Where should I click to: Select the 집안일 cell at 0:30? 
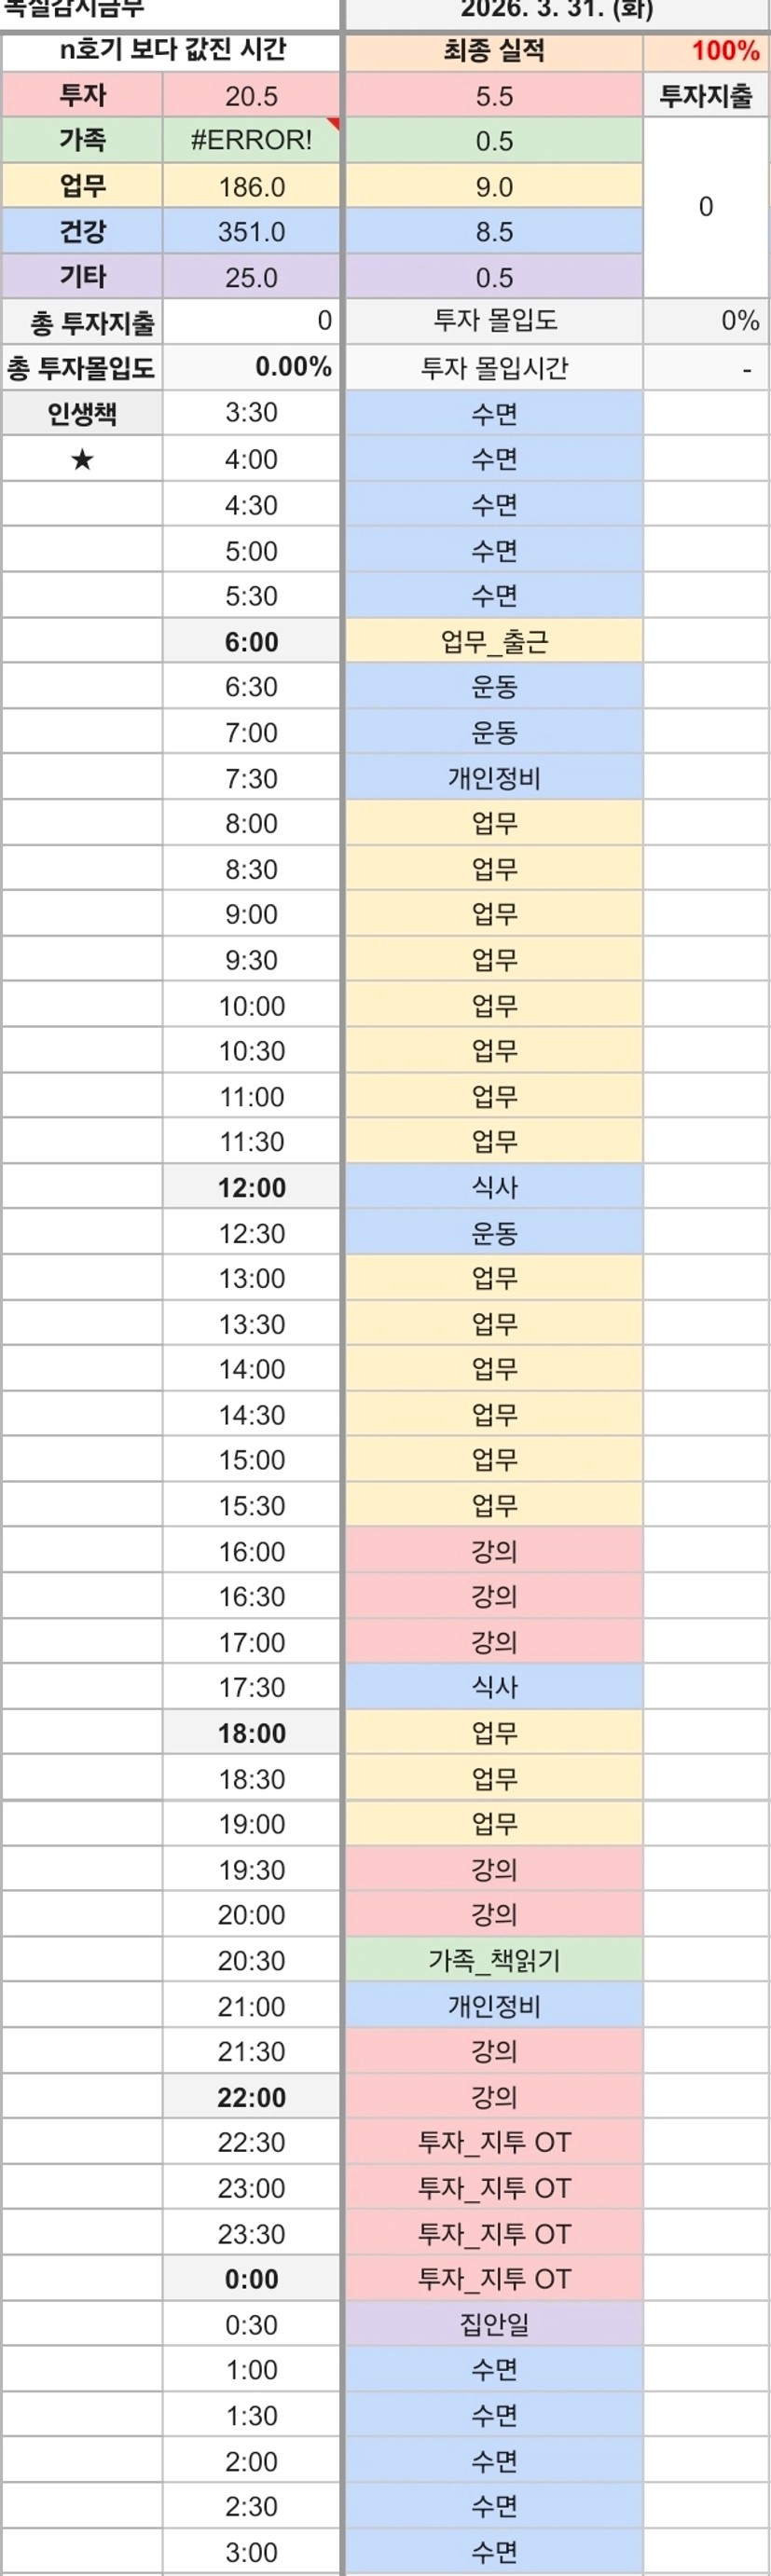494,2324
